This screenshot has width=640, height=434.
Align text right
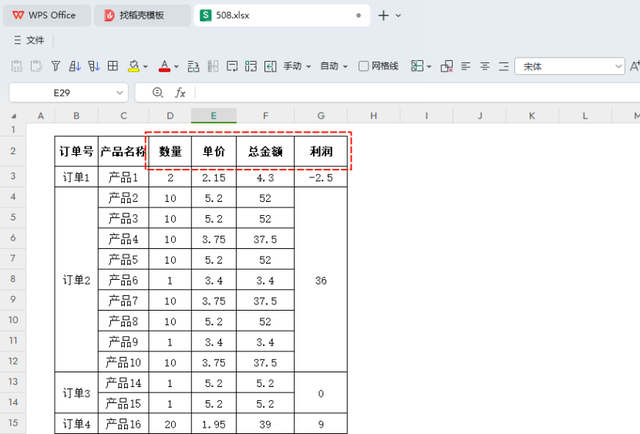point(504,66)
